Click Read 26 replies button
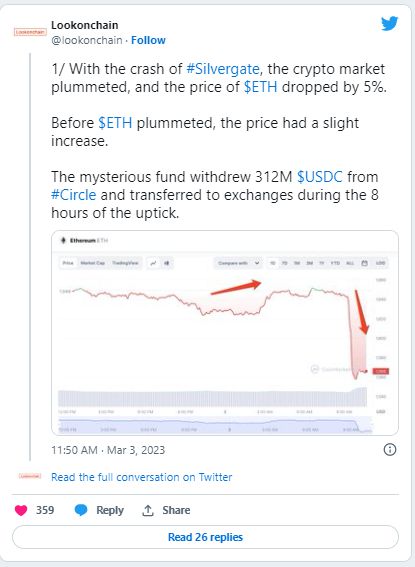Viewport: 415px width, 567px height. coord(205,537)
